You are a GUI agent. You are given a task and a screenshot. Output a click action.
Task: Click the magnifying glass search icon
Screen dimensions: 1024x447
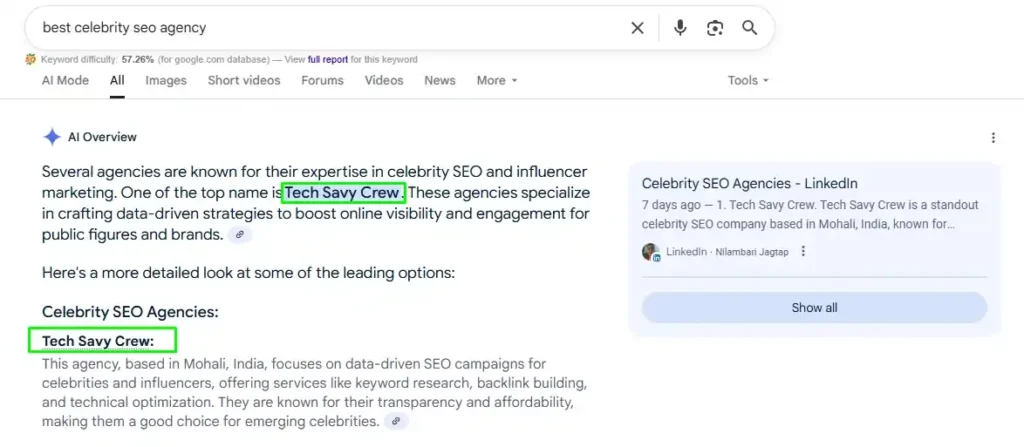tap(750, 27)
